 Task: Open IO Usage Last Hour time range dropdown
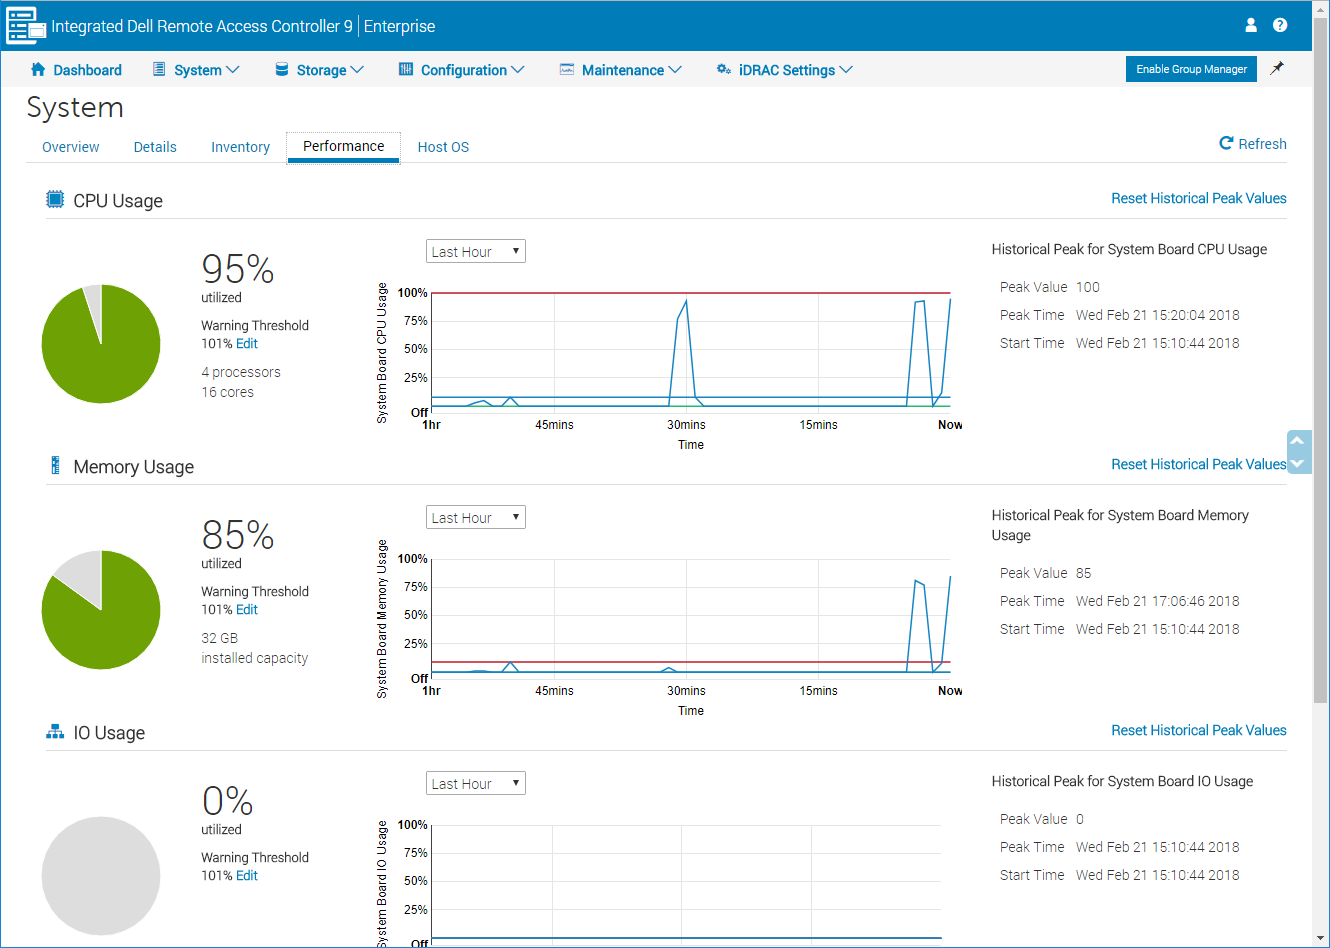click(476, 783)
